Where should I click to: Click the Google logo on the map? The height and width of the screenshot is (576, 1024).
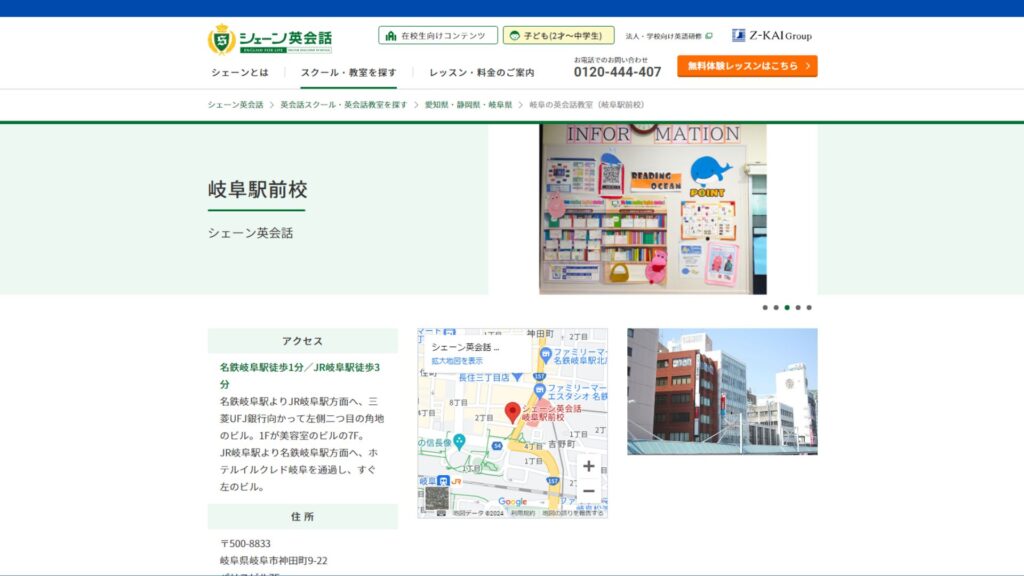click(x=513, y=502)
